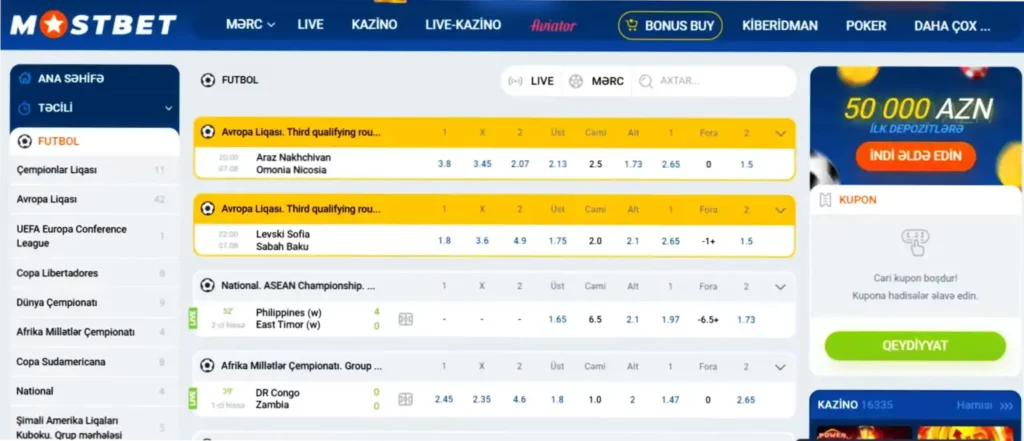Collapse the Araz Nakhchivan league section
The width and height of the screenshot is (1024, 441).
[x=780, y=132]
